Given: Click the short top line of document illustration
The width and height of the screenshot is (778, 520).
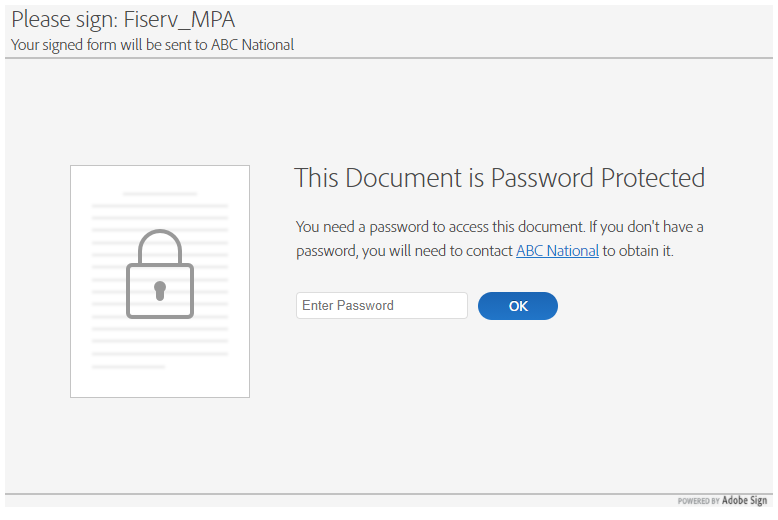Looking at the screenshot, I should click(160, 194).
